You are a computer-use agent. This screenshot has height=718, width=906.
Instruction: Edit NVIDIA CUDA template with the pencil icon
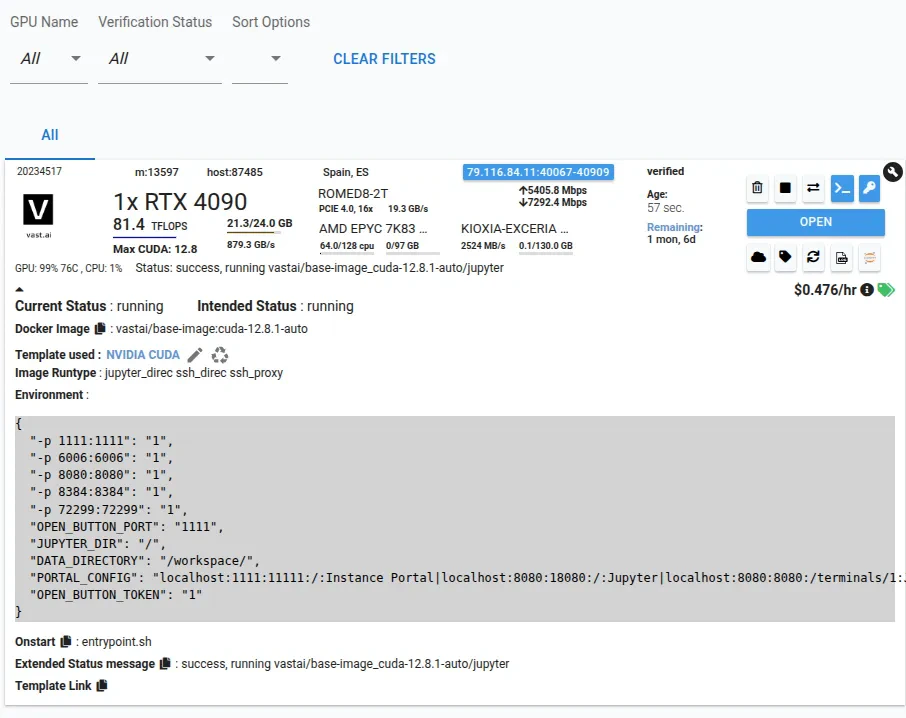pos(194,354)
